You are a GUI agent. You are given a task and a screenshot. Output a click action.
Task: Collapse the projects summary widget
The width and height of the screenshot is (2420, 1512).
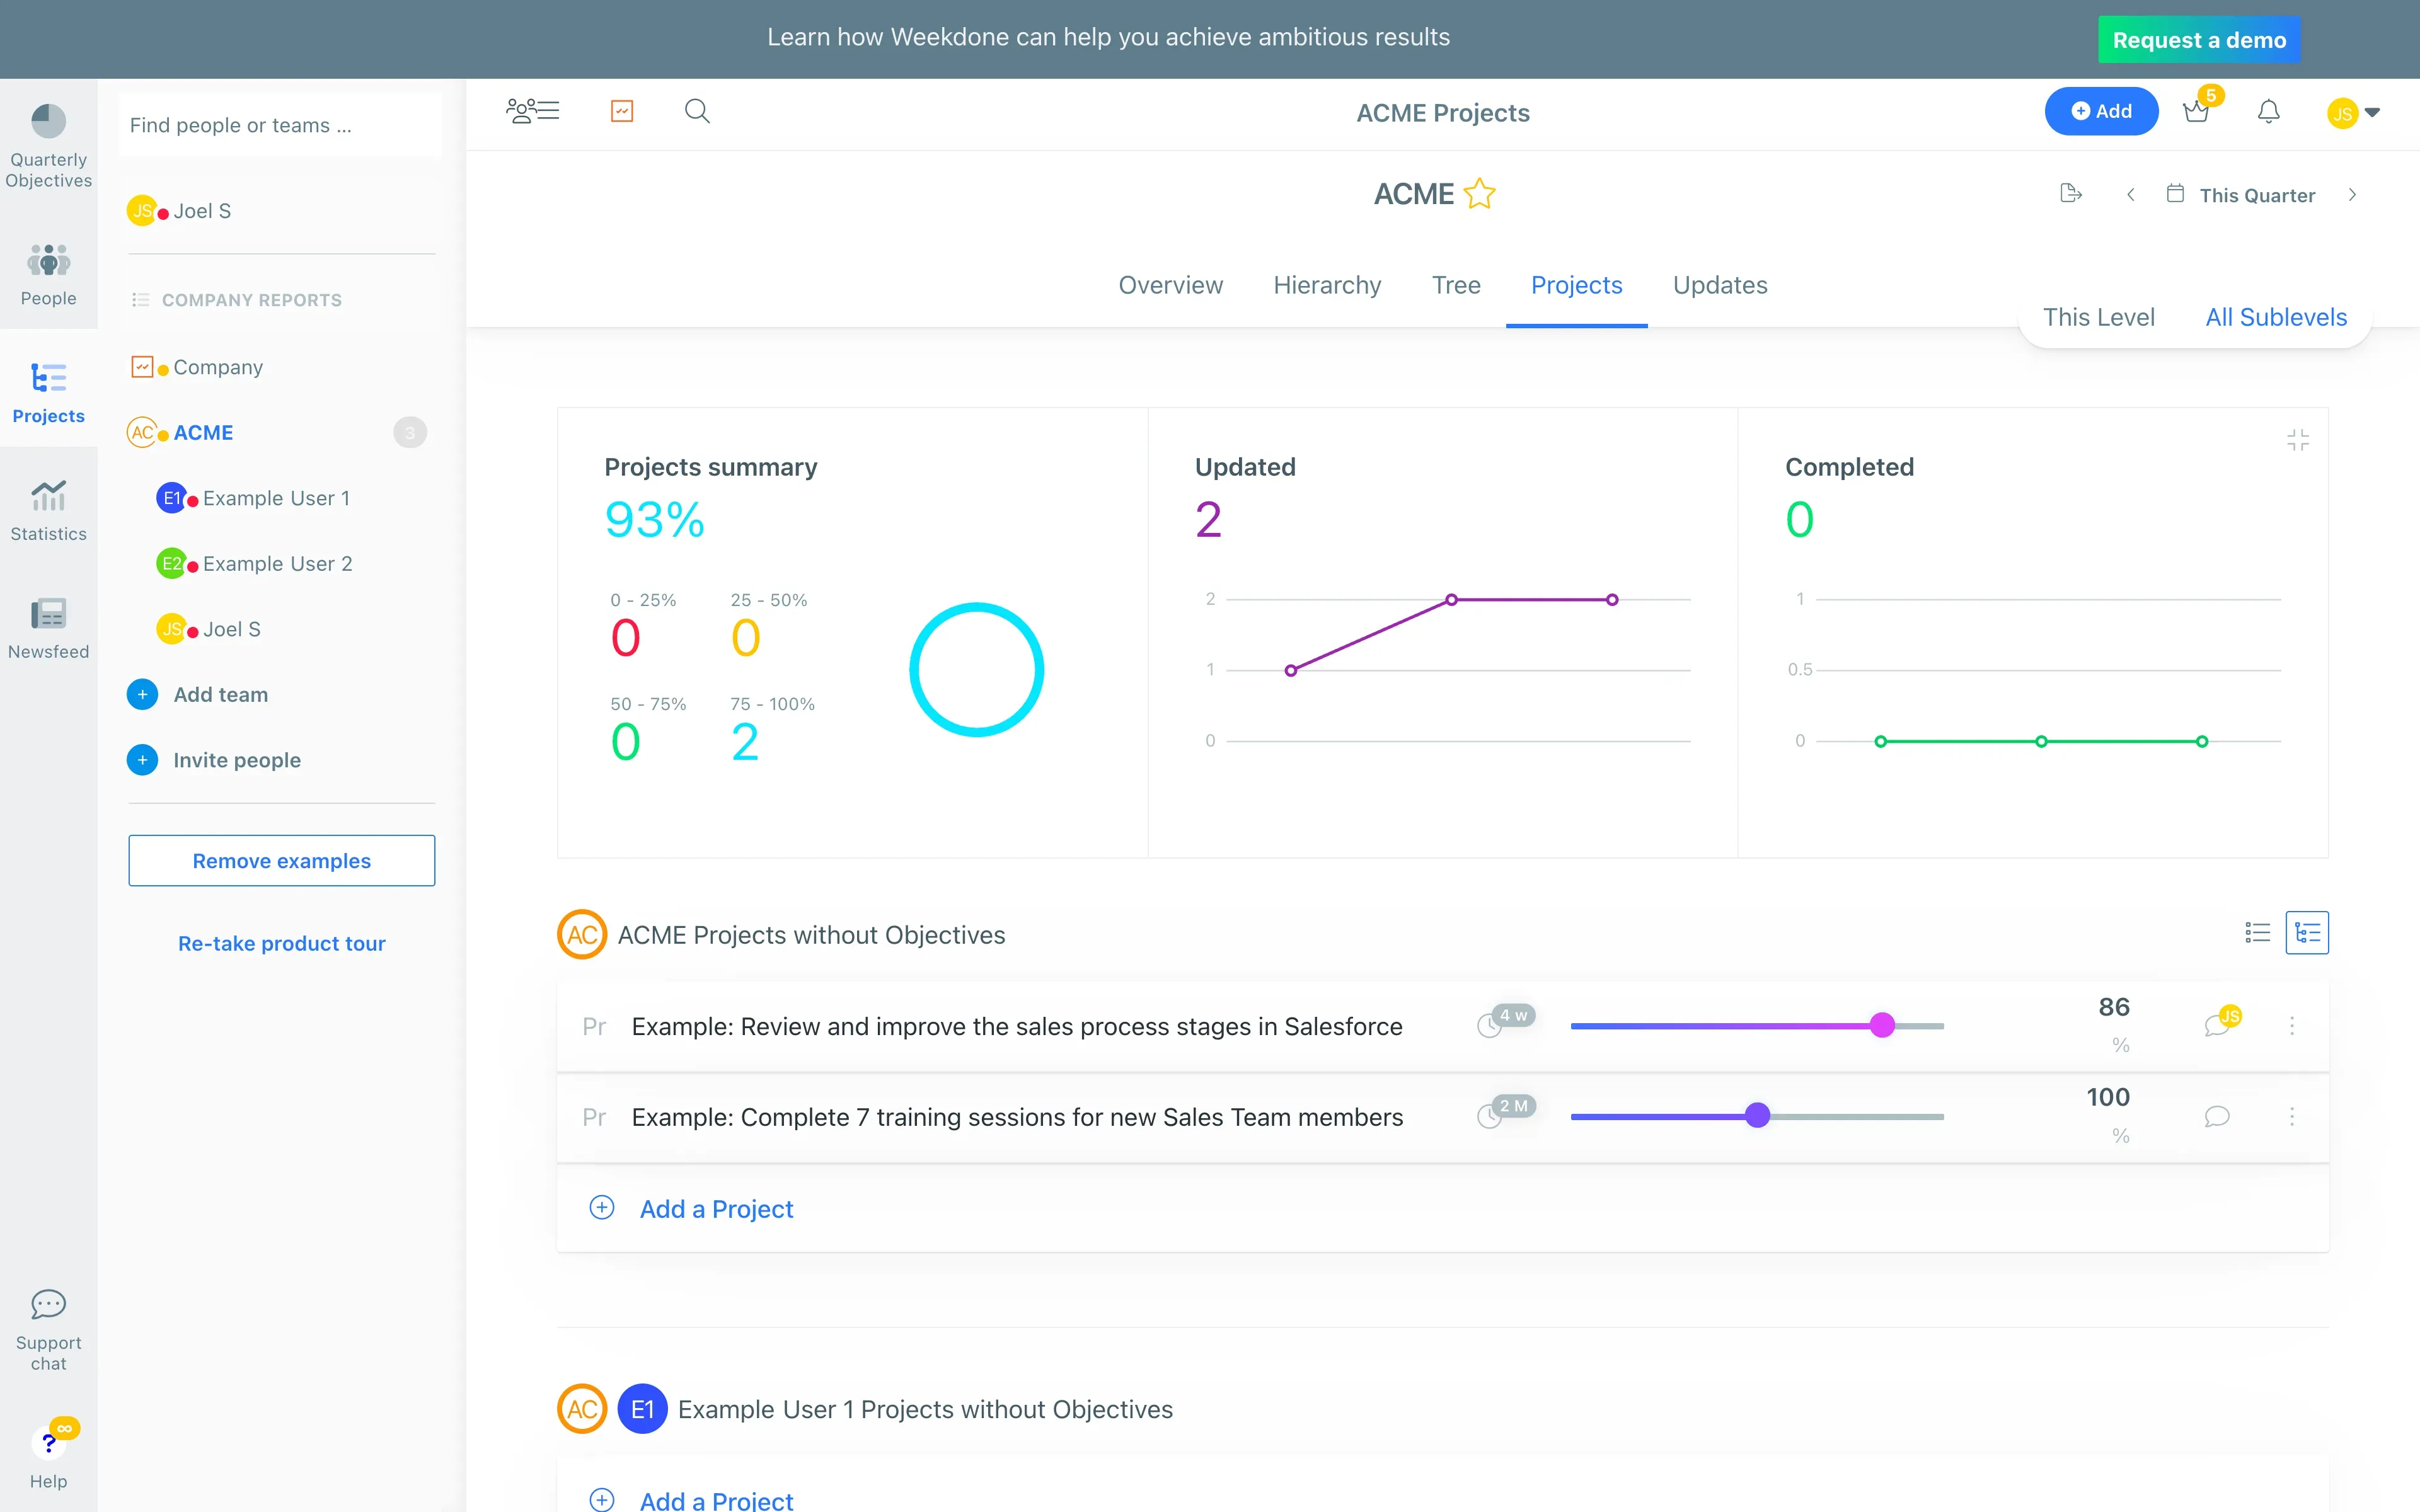click(x=2298, y=440)
